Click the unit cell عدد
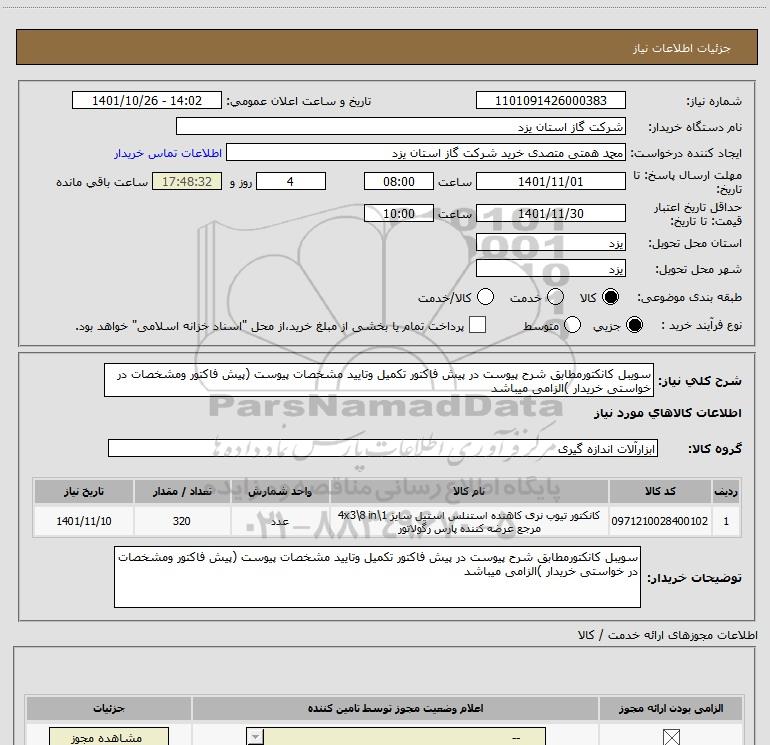 coord(280,521)
